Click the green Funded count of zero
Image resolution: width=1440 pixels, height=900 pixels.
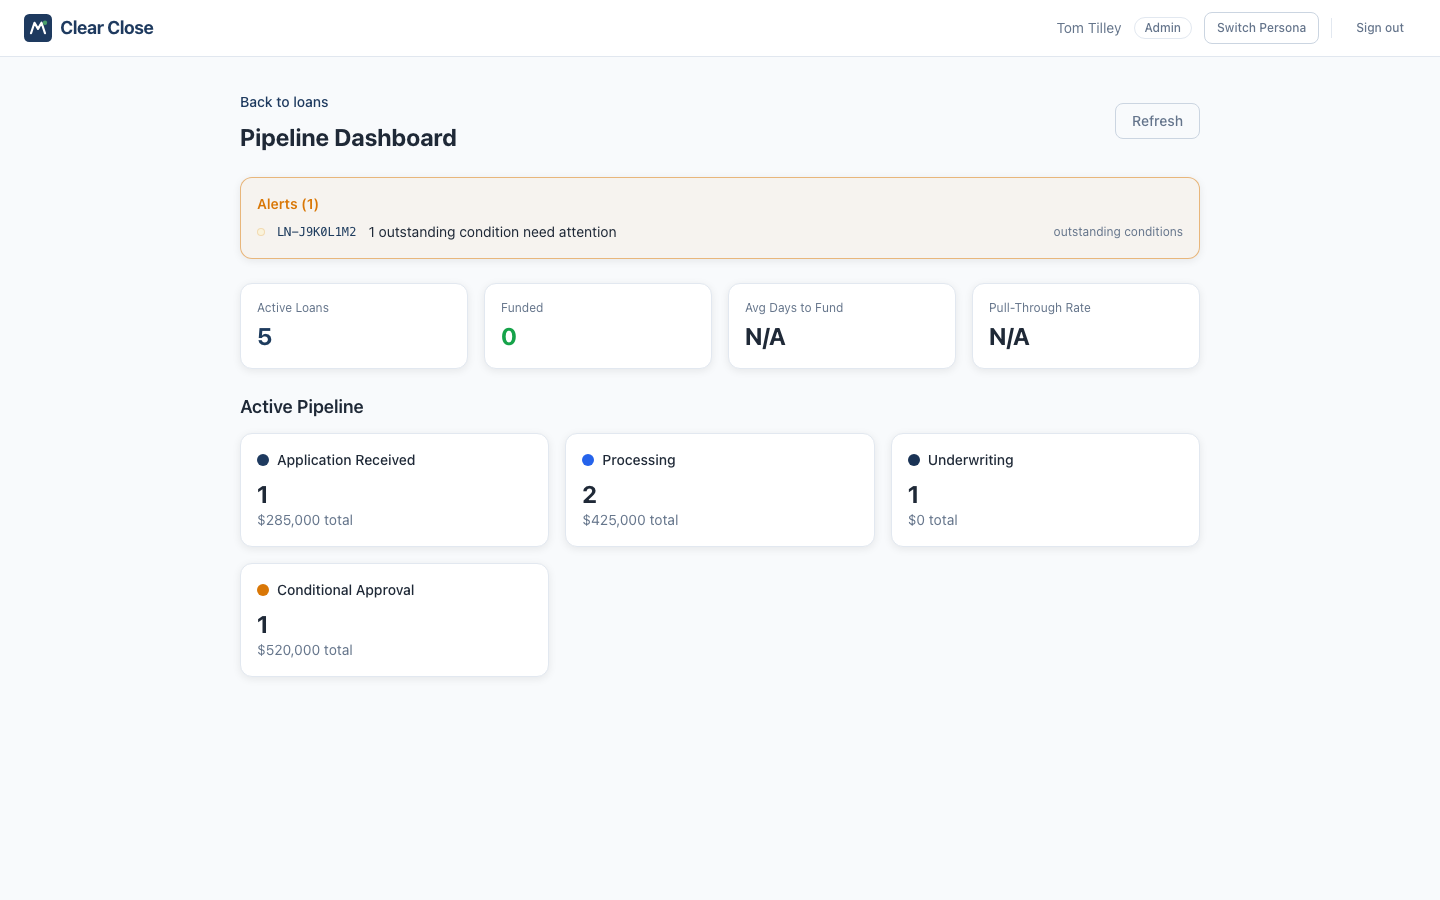point(509,337)
